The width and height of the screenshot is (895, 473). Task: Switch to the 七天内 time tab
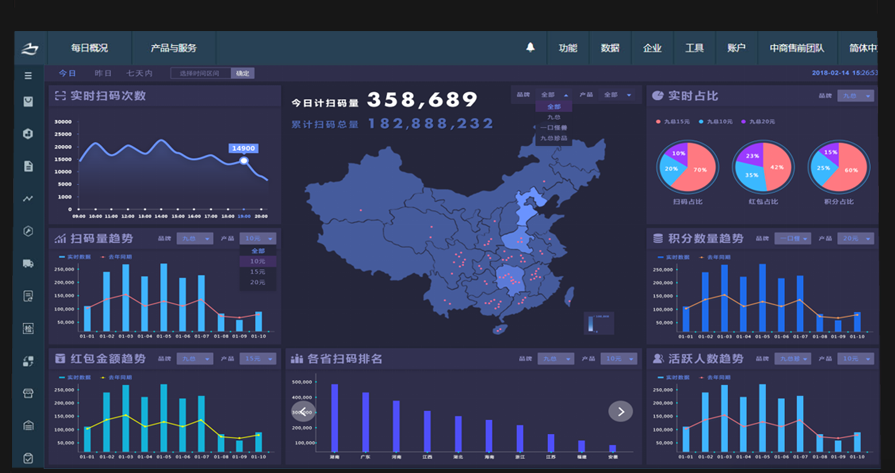click(x=139, y=73)
